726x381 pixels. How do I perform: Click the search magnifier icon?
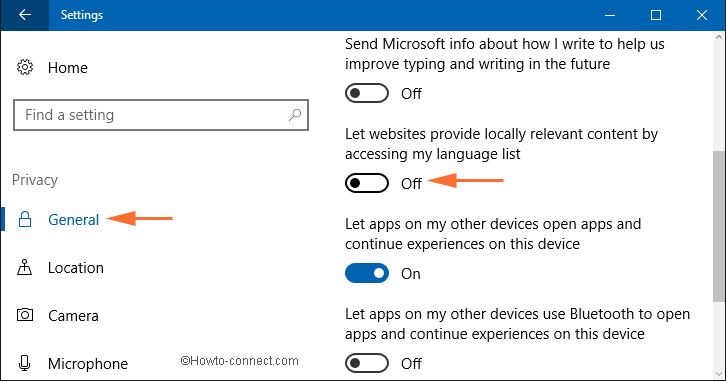[x=294, y=115]
